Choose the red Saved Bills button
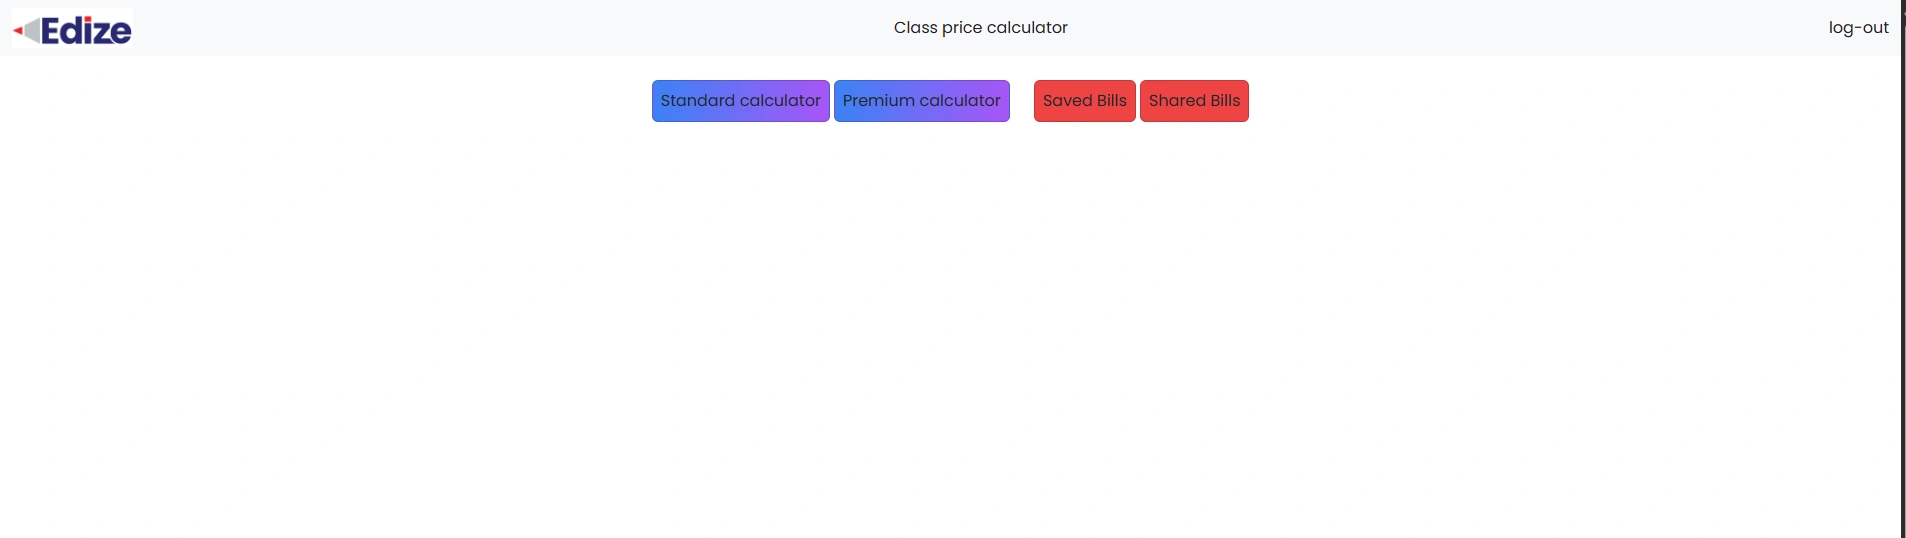Image resolution: width=1906 pixels, height=538 pixels. point(1084,101)
